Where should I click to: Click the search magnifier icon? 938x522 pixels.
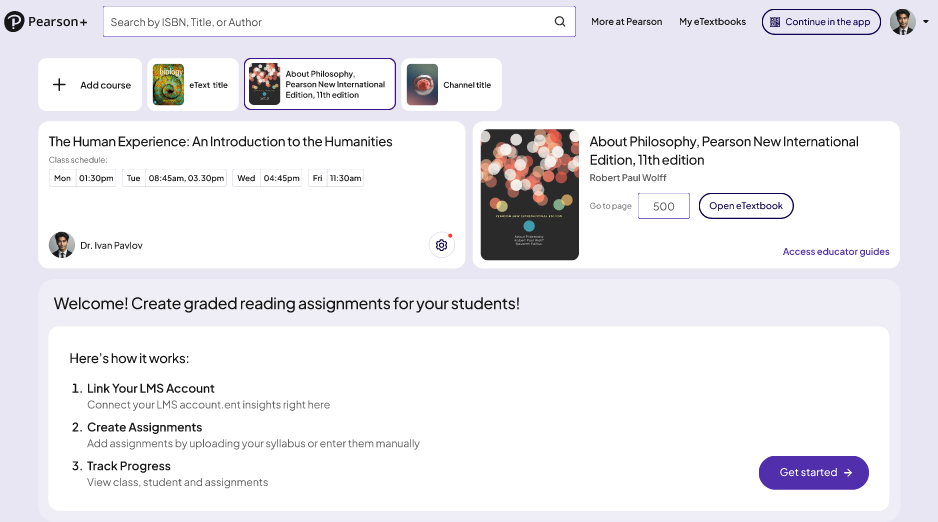pos(560,22)
